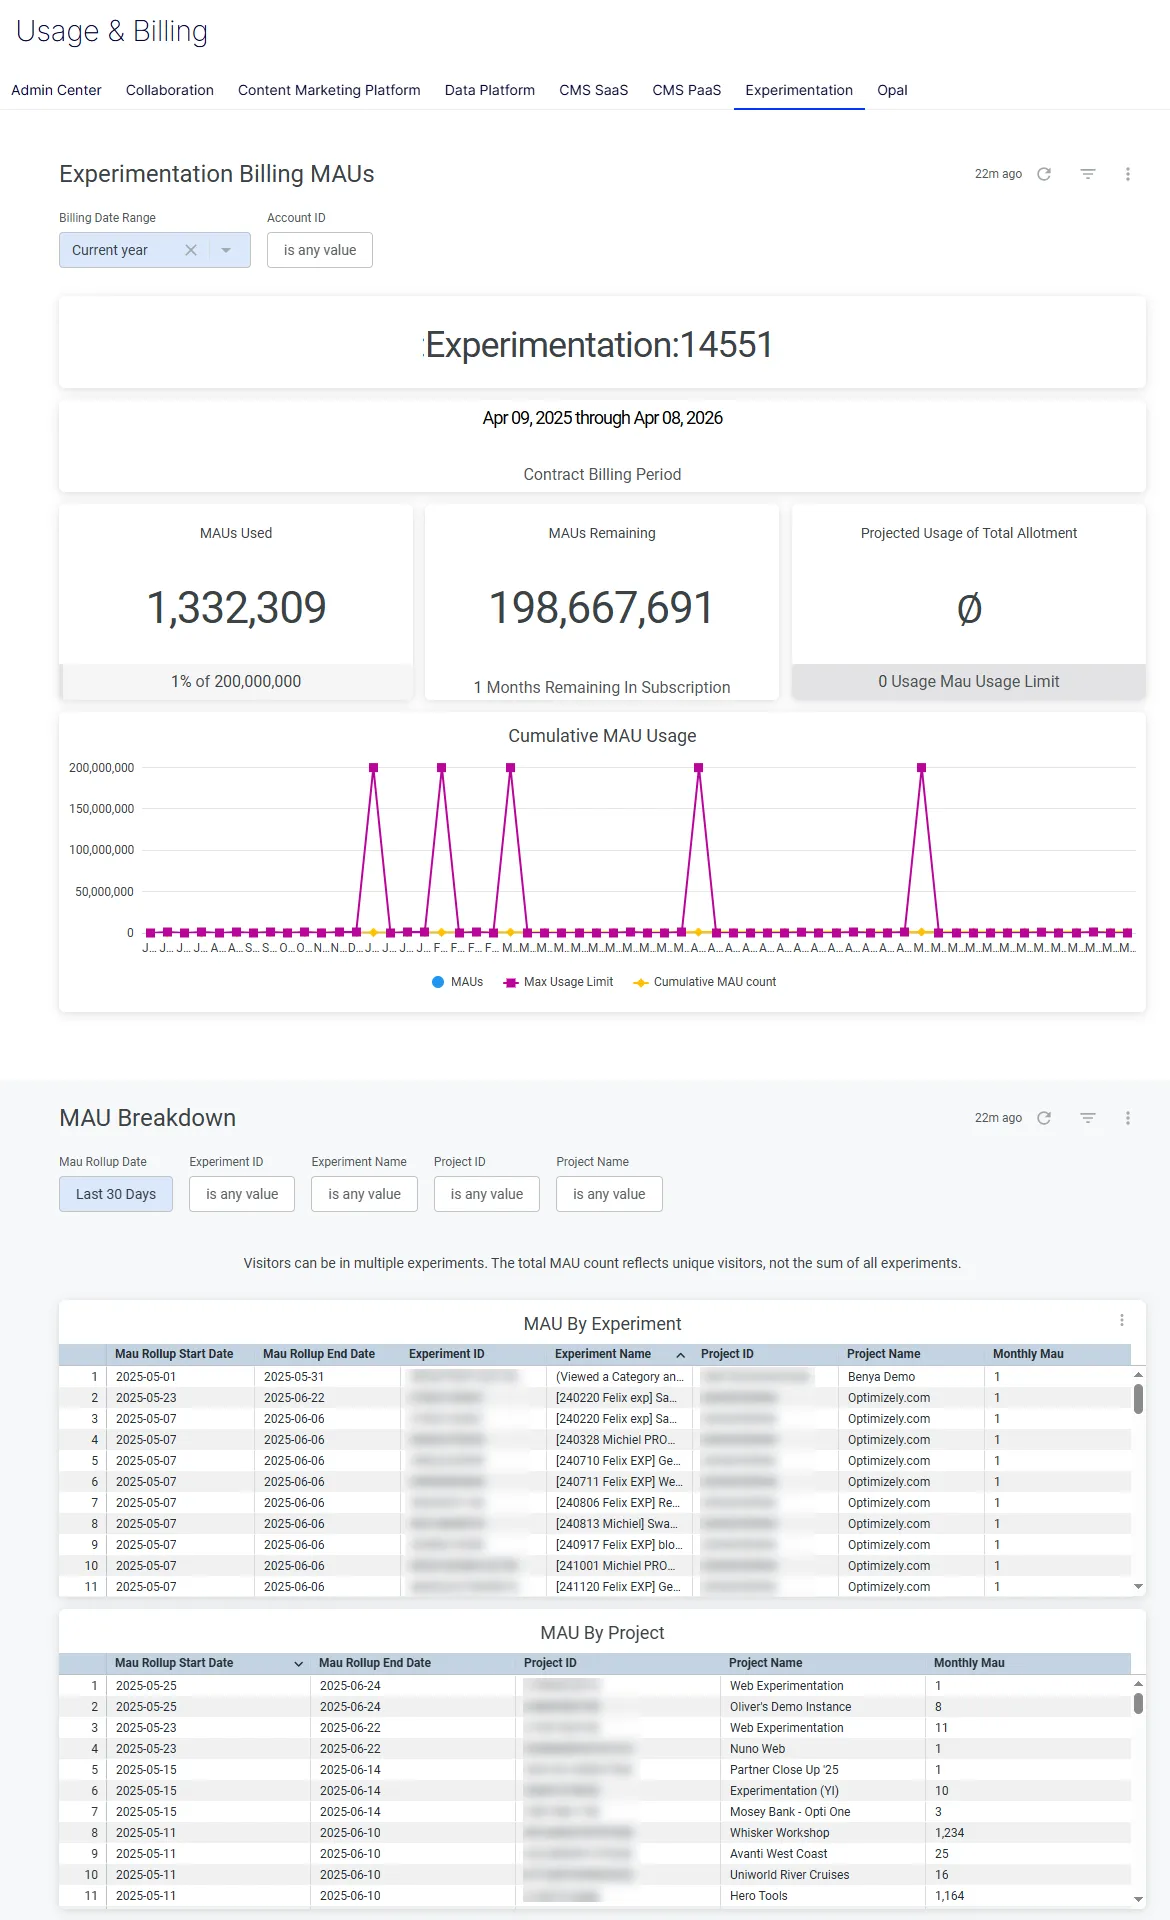
Task: Reload the Experimentation Billing MAUs dashboard
Action: point(1044,174)
